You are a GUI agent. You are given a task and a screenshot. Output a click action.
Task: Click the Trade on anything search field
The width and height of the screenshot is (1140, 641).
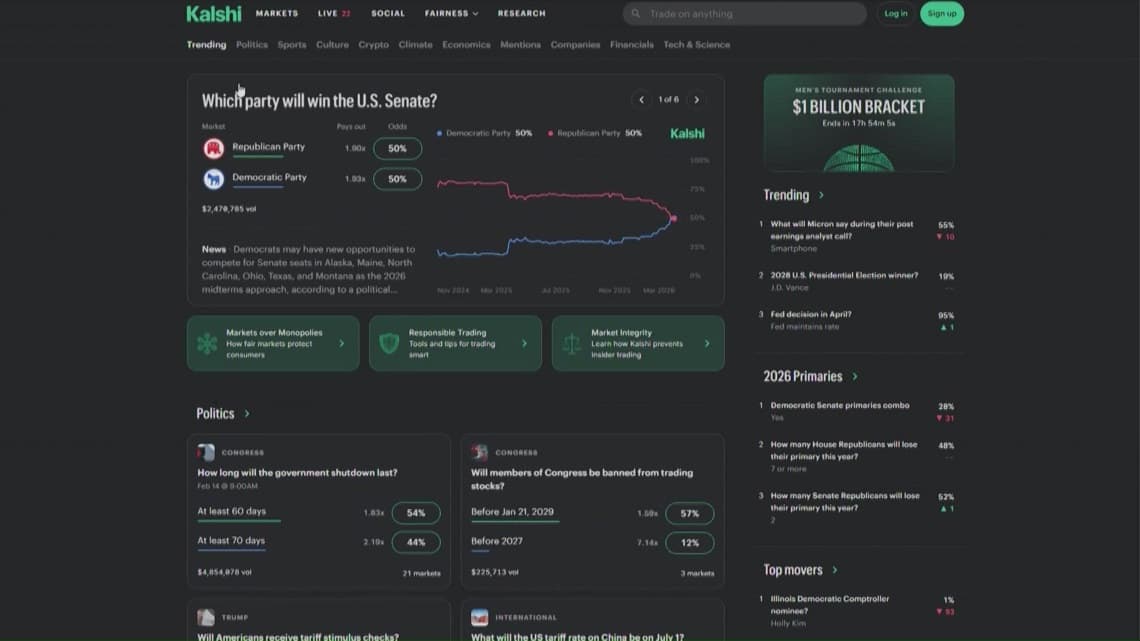744,14
